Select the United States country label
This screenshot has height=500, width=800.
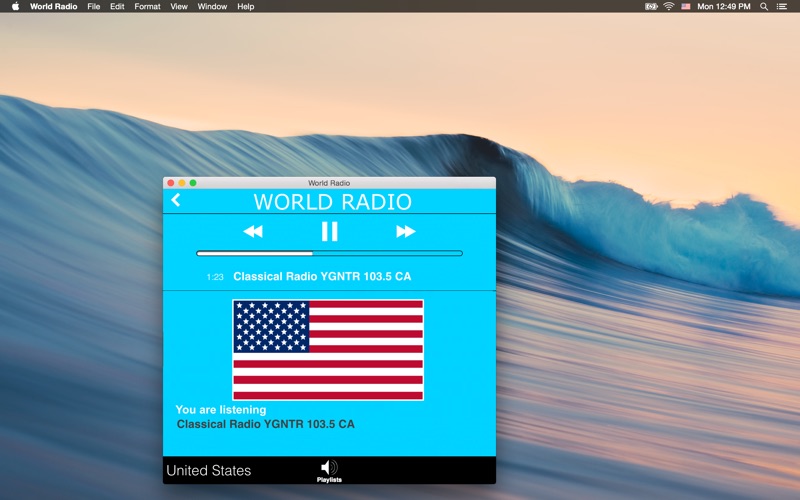pos(209,470)
